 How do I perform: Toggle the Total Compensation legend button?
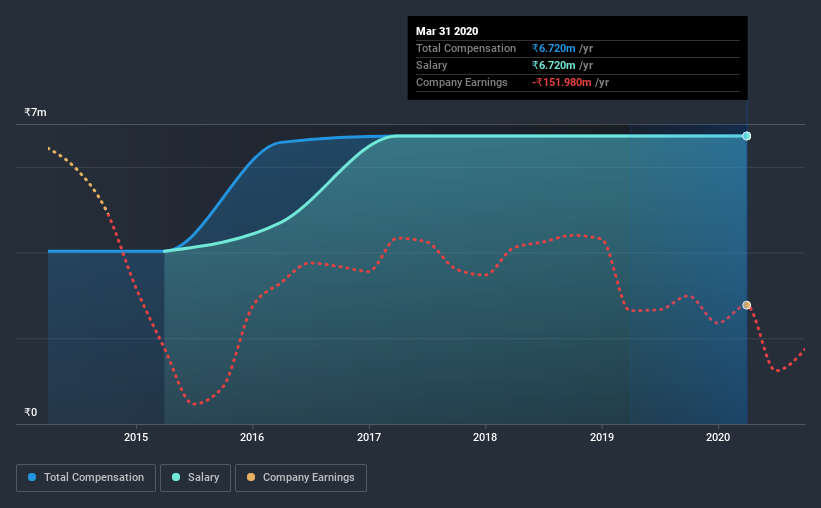[86, 478]
